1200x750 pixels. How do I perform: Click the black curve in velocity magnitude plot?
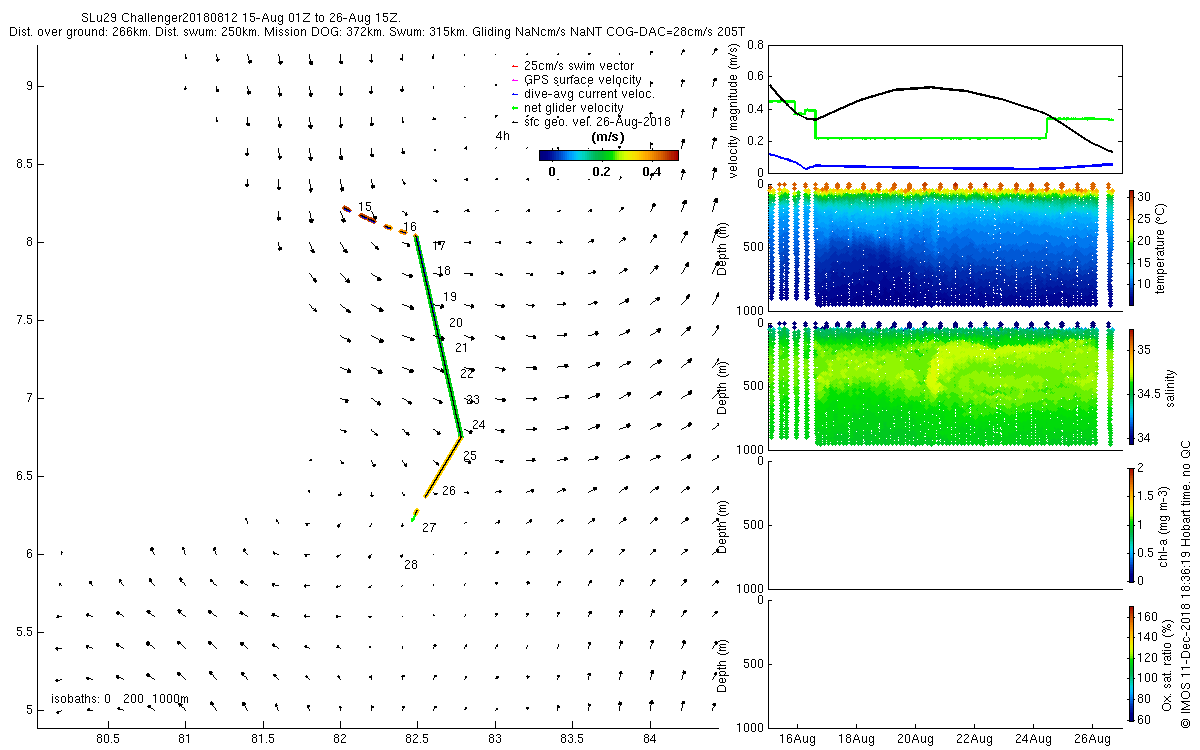pyautogui.click(x=930, y=87)
